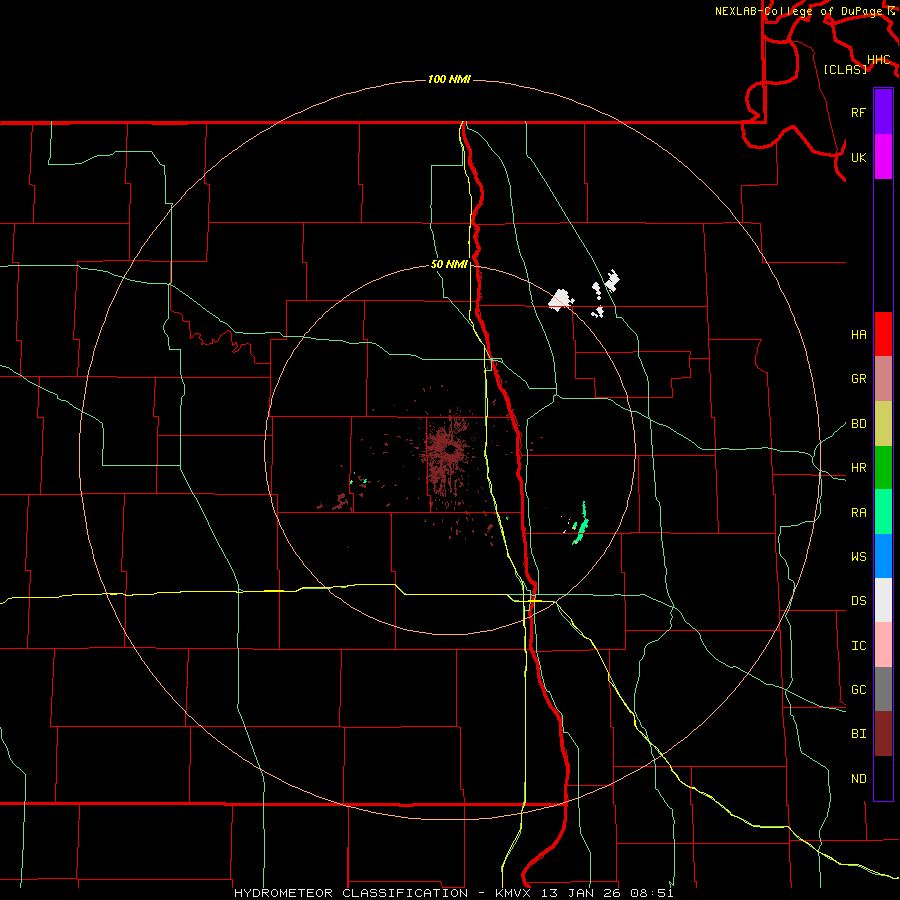Click the WS blue legend swatch
Viewport: 900px width, 900px height.
point(883,556)
